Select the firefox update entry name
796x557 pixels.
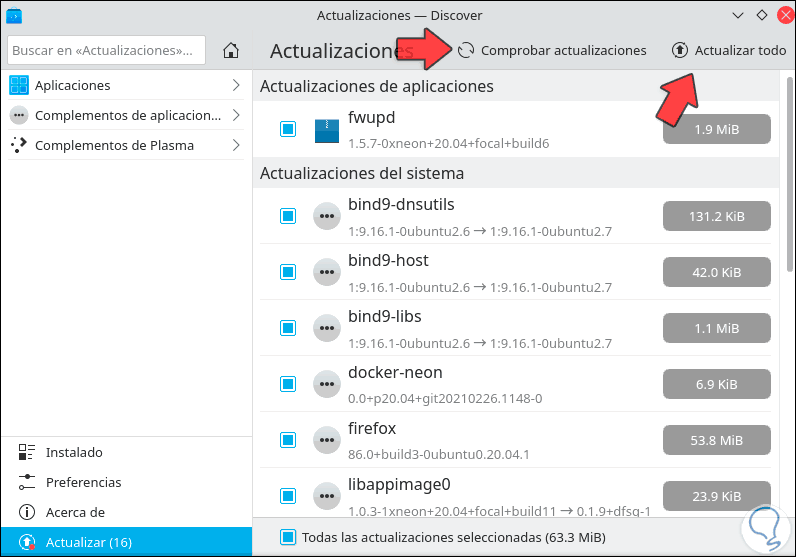372,429
